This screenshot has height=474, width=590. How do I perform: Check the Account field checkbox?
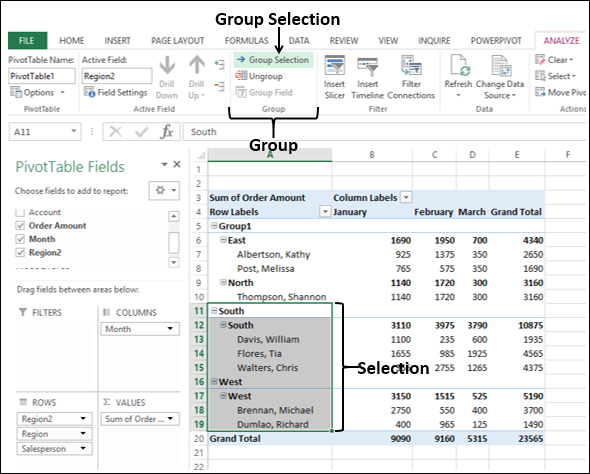[20, 213]
